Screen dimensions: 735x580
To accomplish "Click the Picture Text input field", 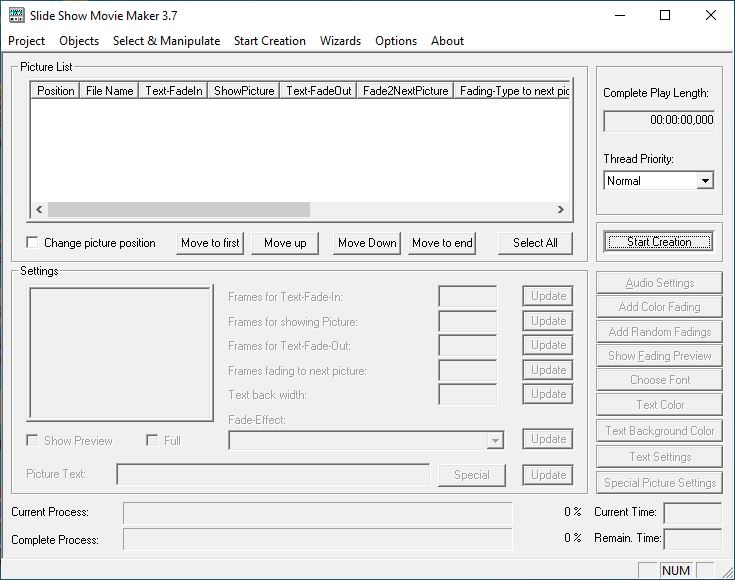I will 273,475.
